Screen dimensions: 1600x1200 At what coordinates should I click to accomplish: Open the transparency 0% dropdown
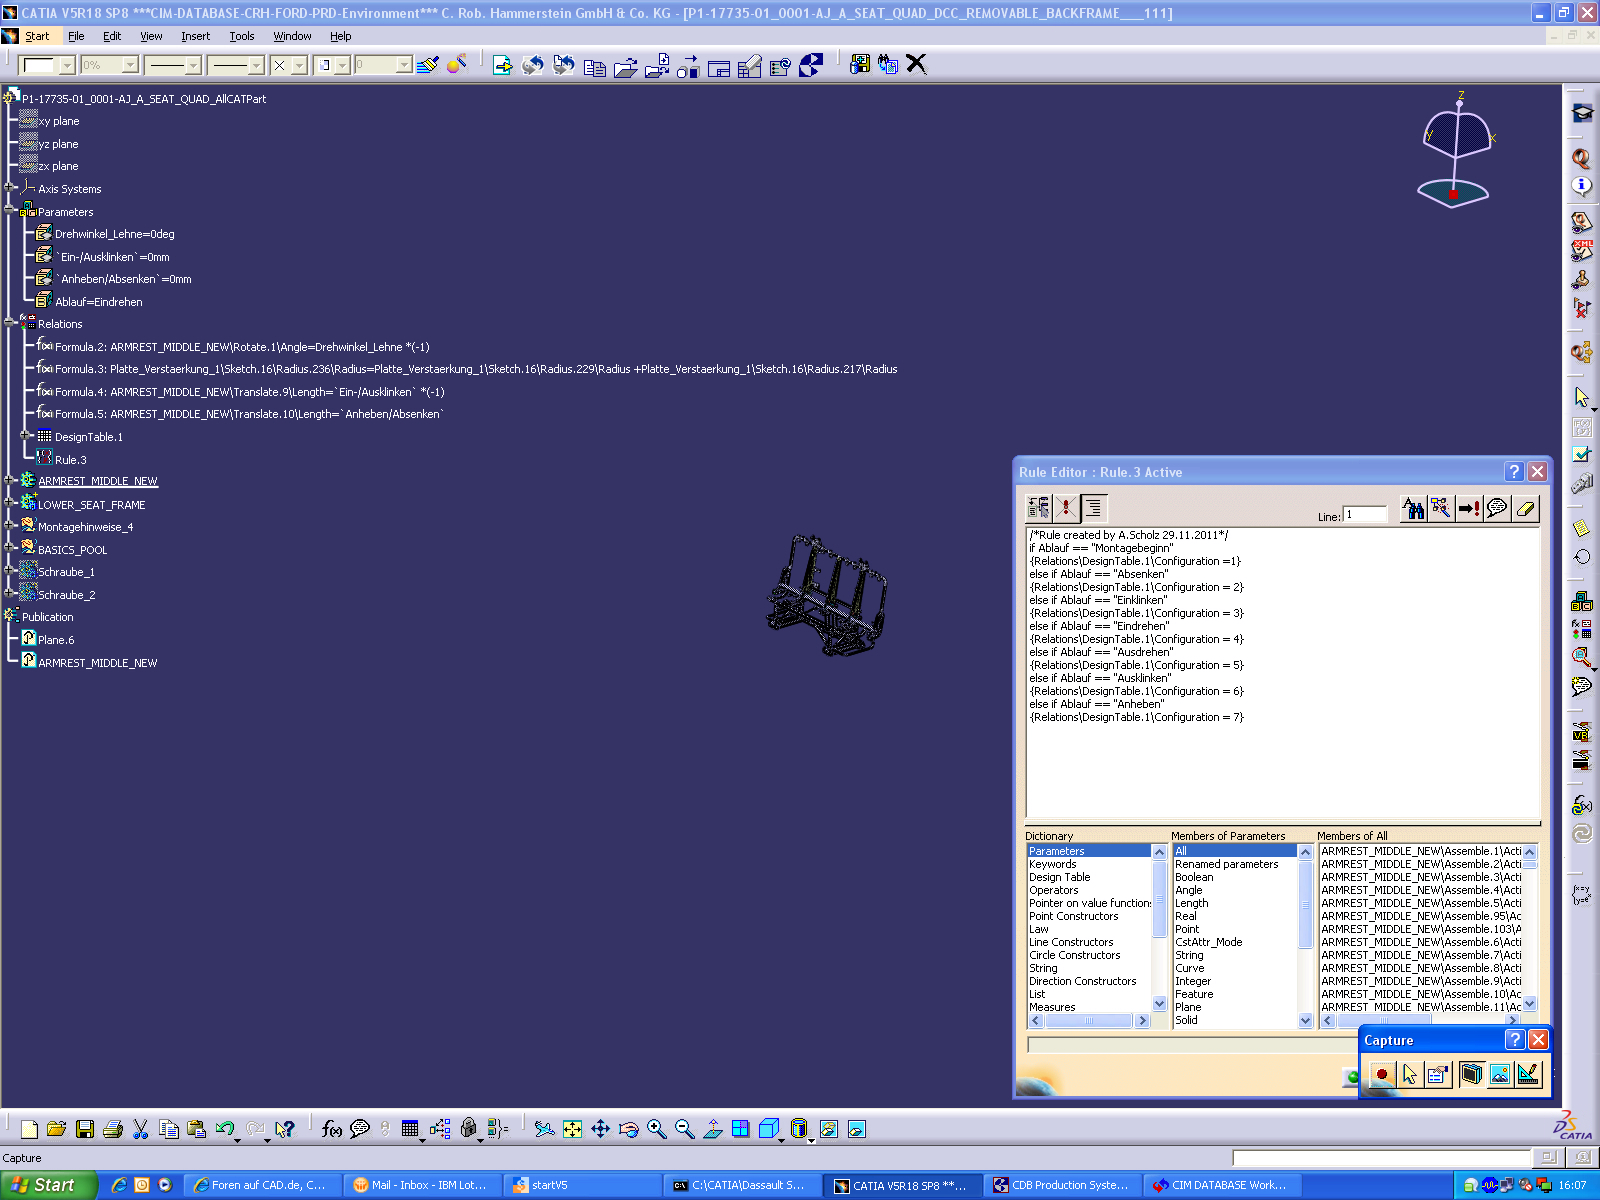130,65
